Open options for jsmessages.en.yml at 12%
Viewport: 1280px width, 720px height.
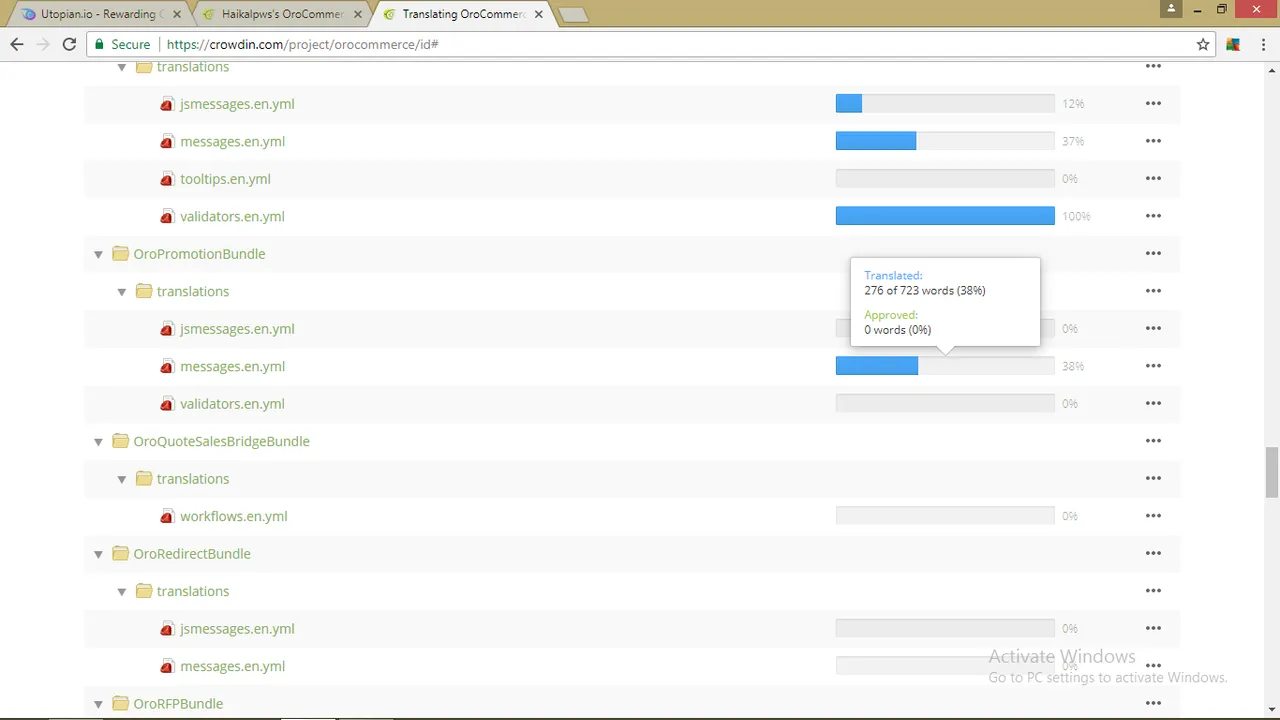click(1153, 104)
